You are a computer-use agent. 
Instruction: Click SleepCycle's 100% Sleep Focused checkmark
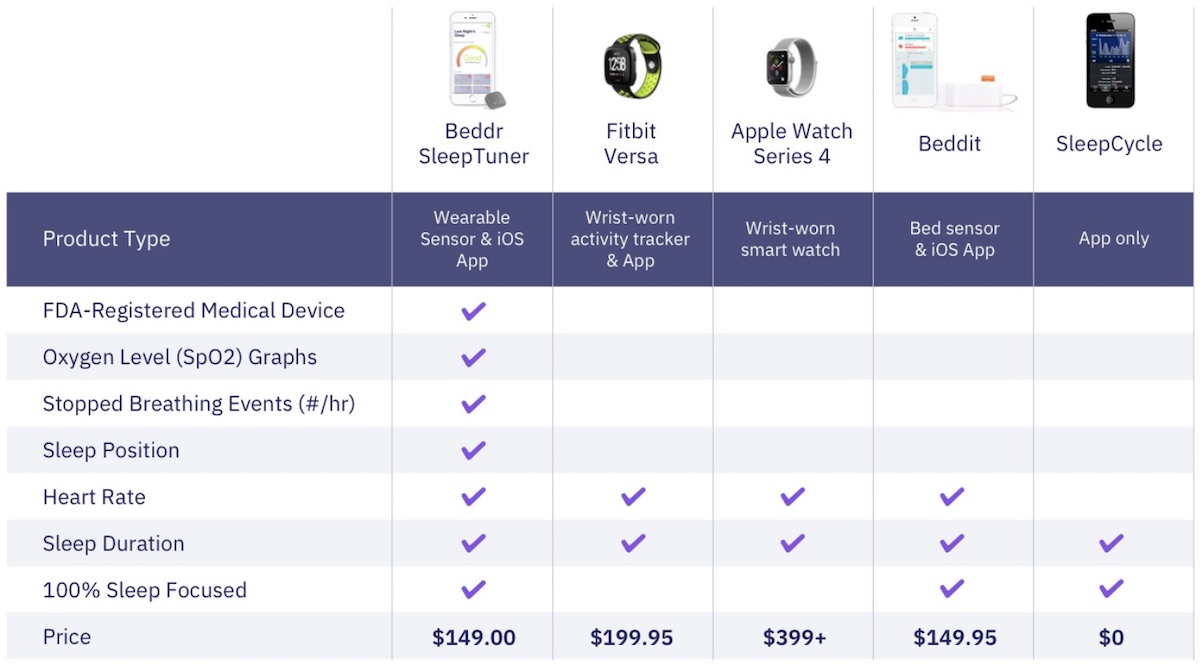(1111, 590)
